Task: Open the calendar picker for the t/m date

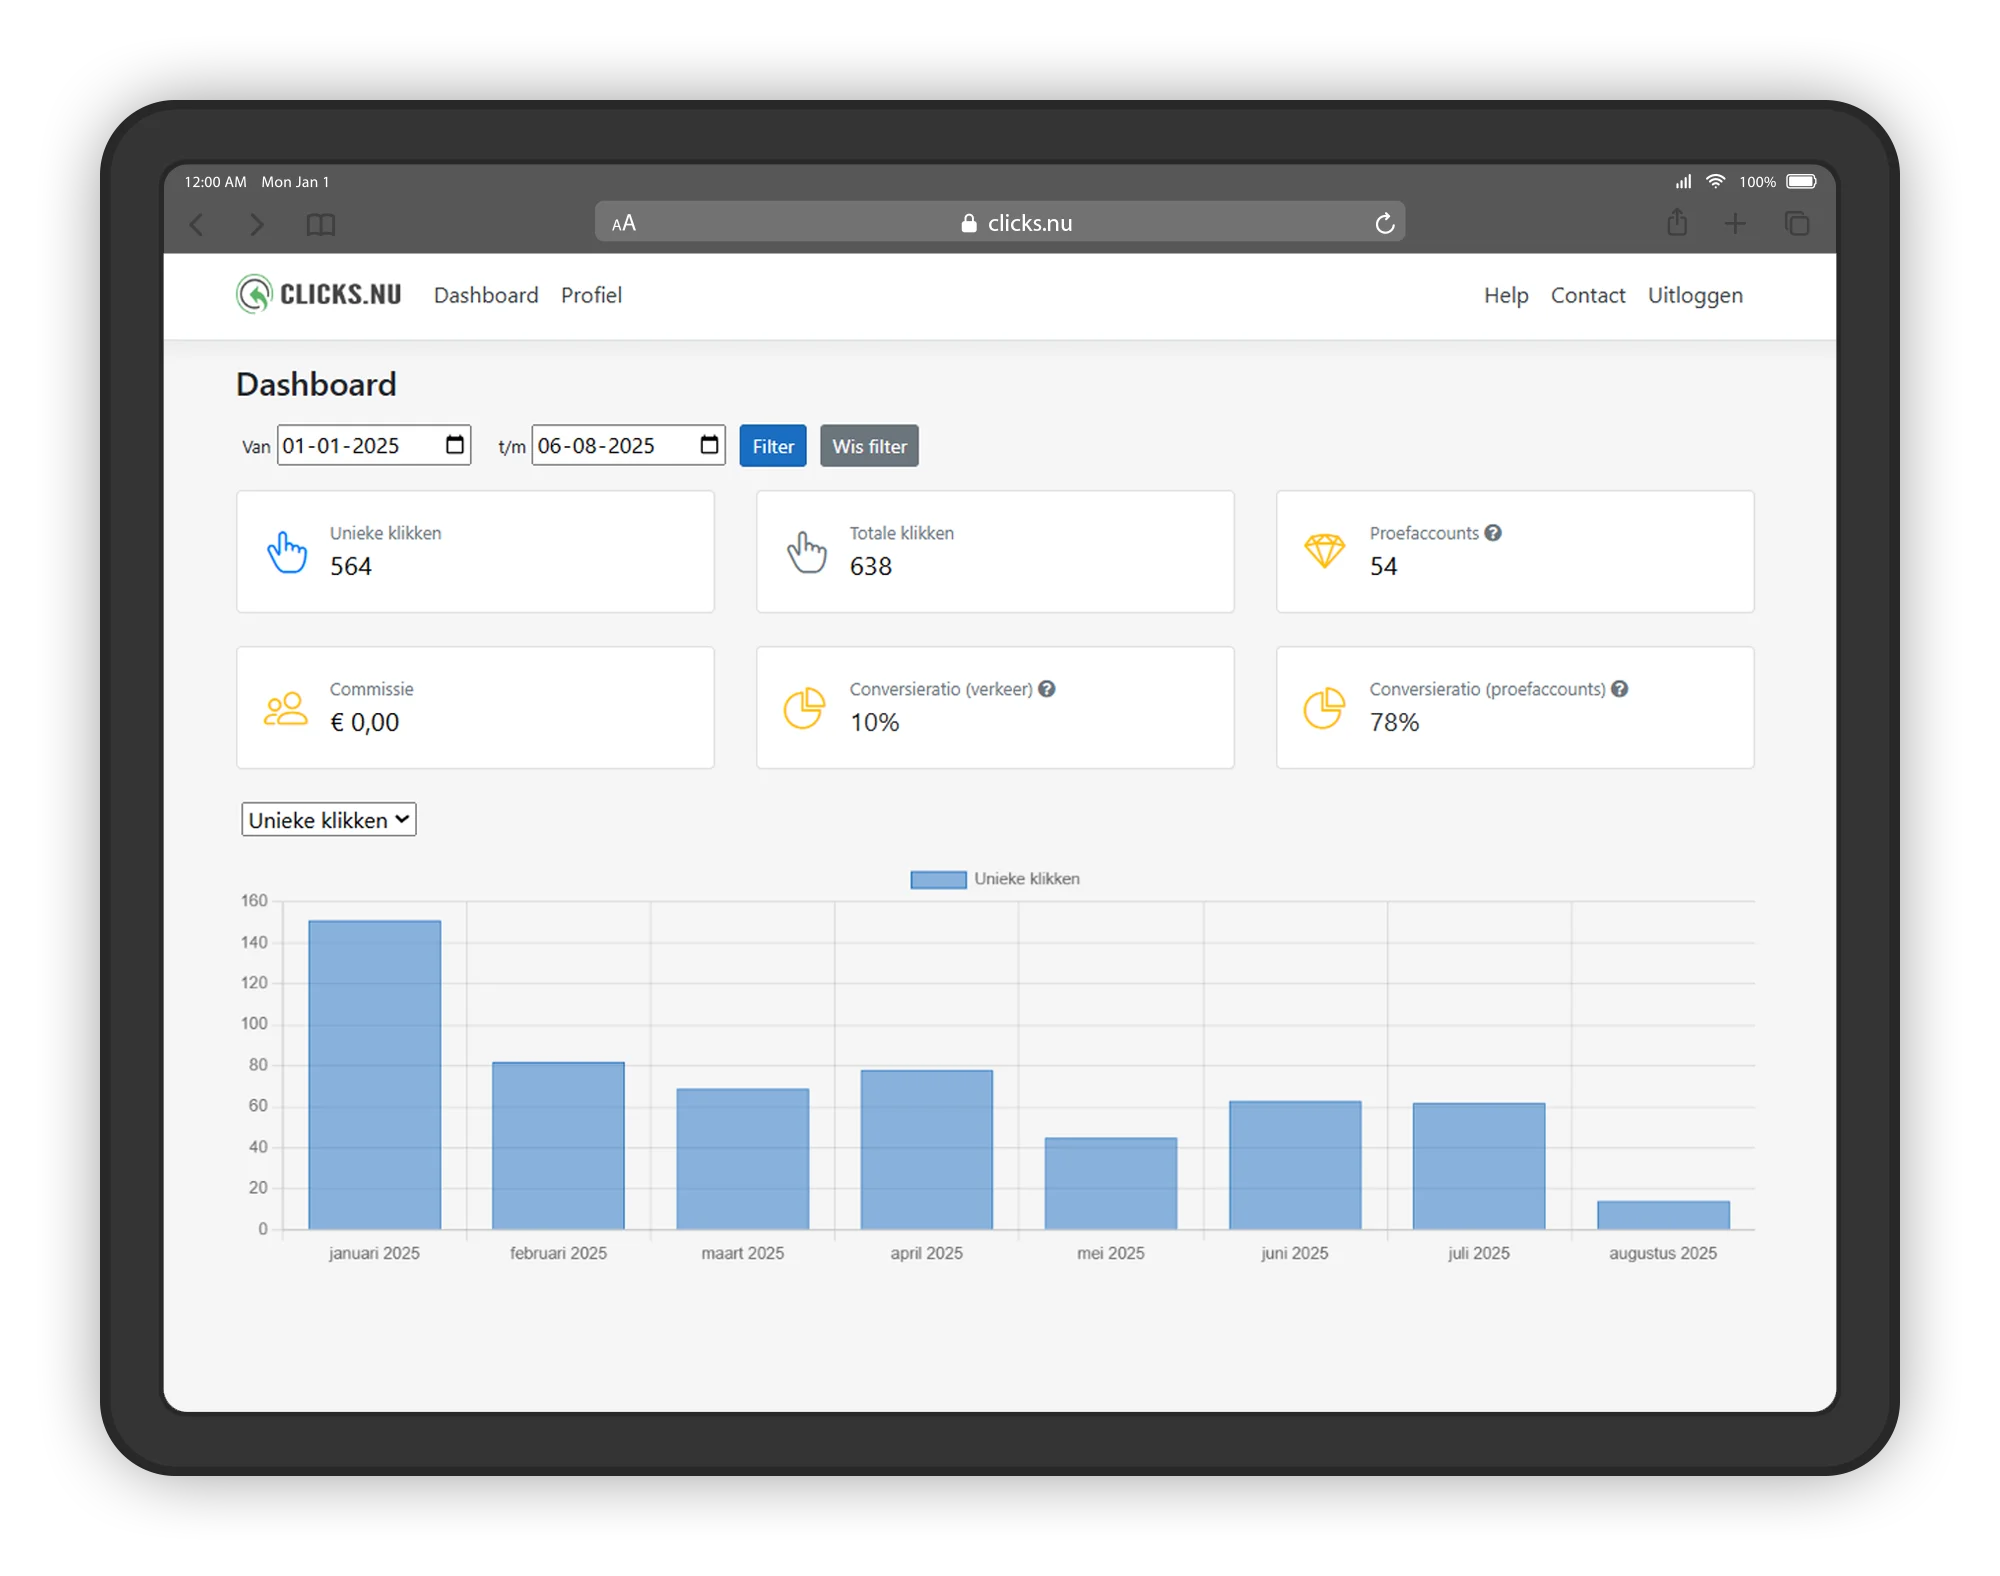Action: tap(709, 445)
